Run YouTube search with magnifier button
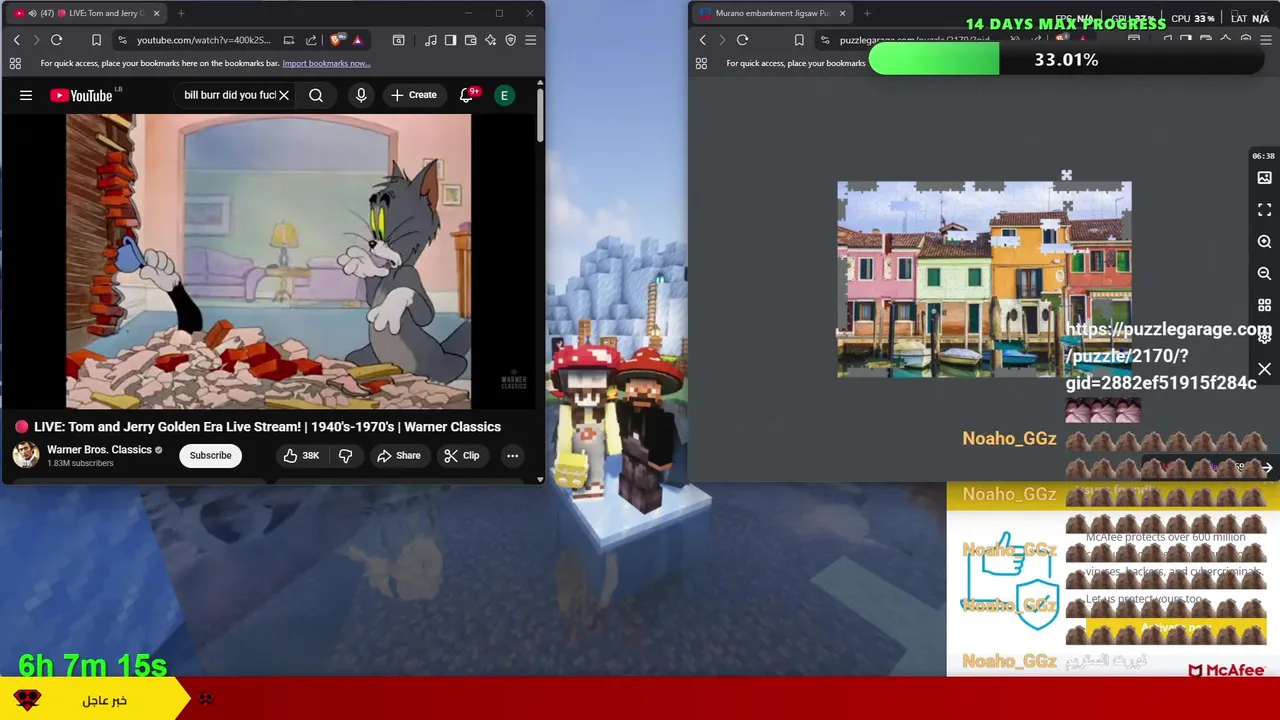 (316, 95)
